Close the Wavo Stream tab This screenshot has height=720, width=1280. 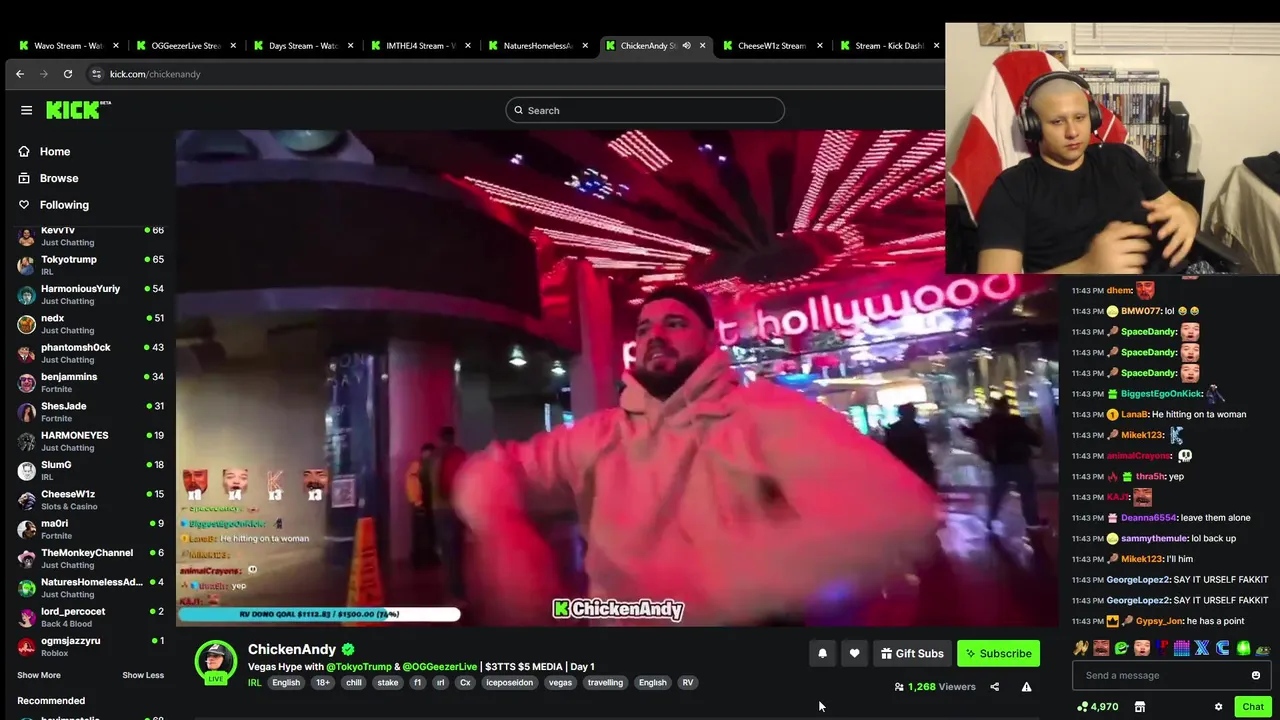coord(116,46)
